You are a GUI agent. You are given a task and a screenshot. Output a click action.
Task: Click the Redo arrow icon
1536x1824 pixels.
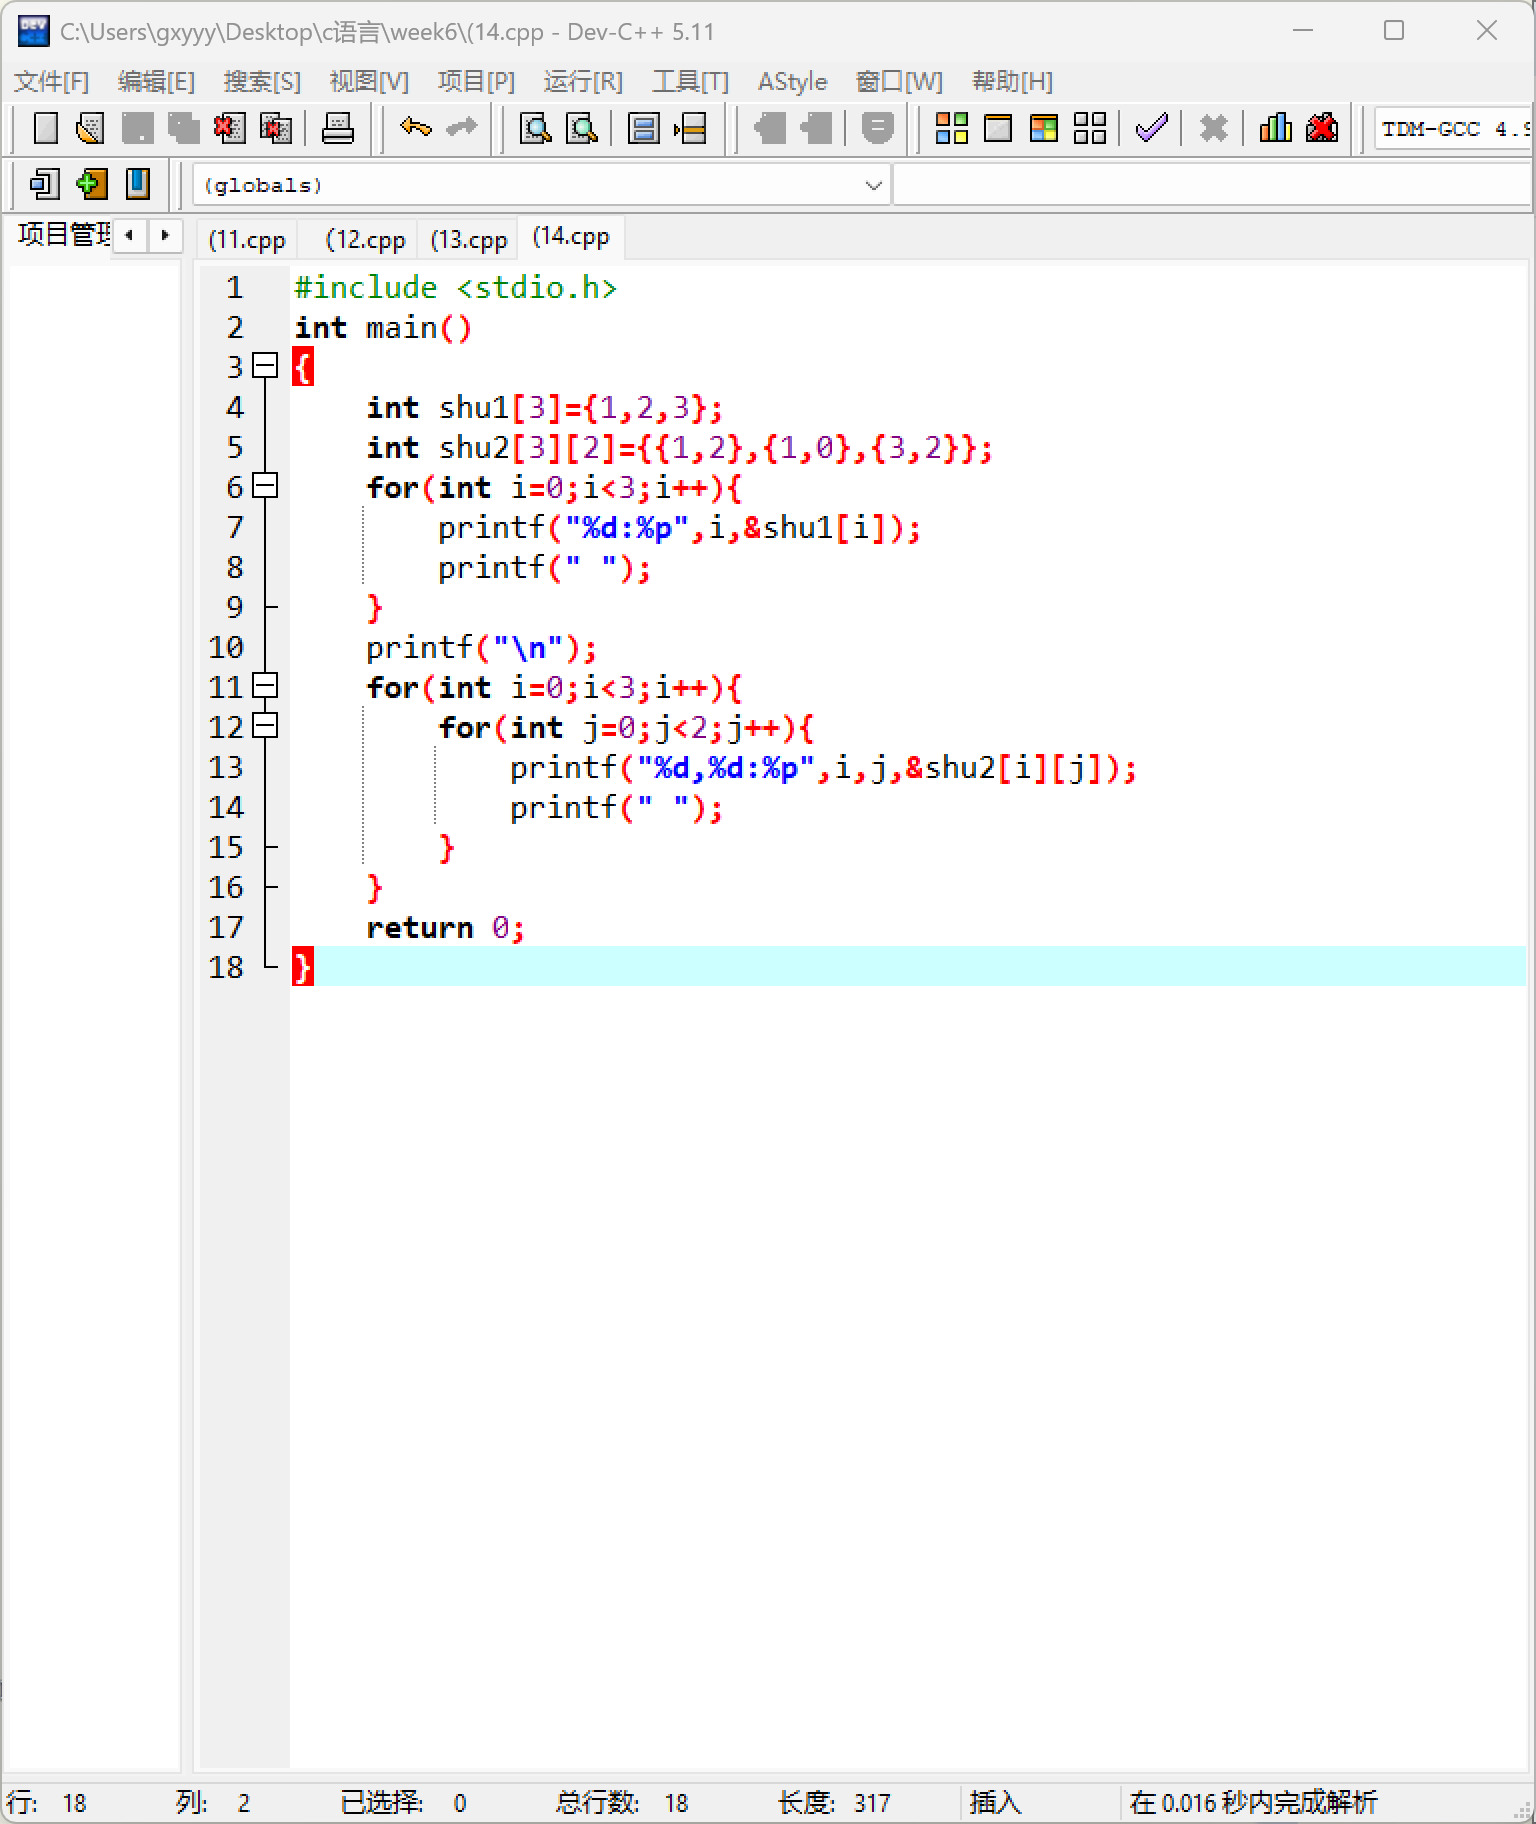click(462, 128)
